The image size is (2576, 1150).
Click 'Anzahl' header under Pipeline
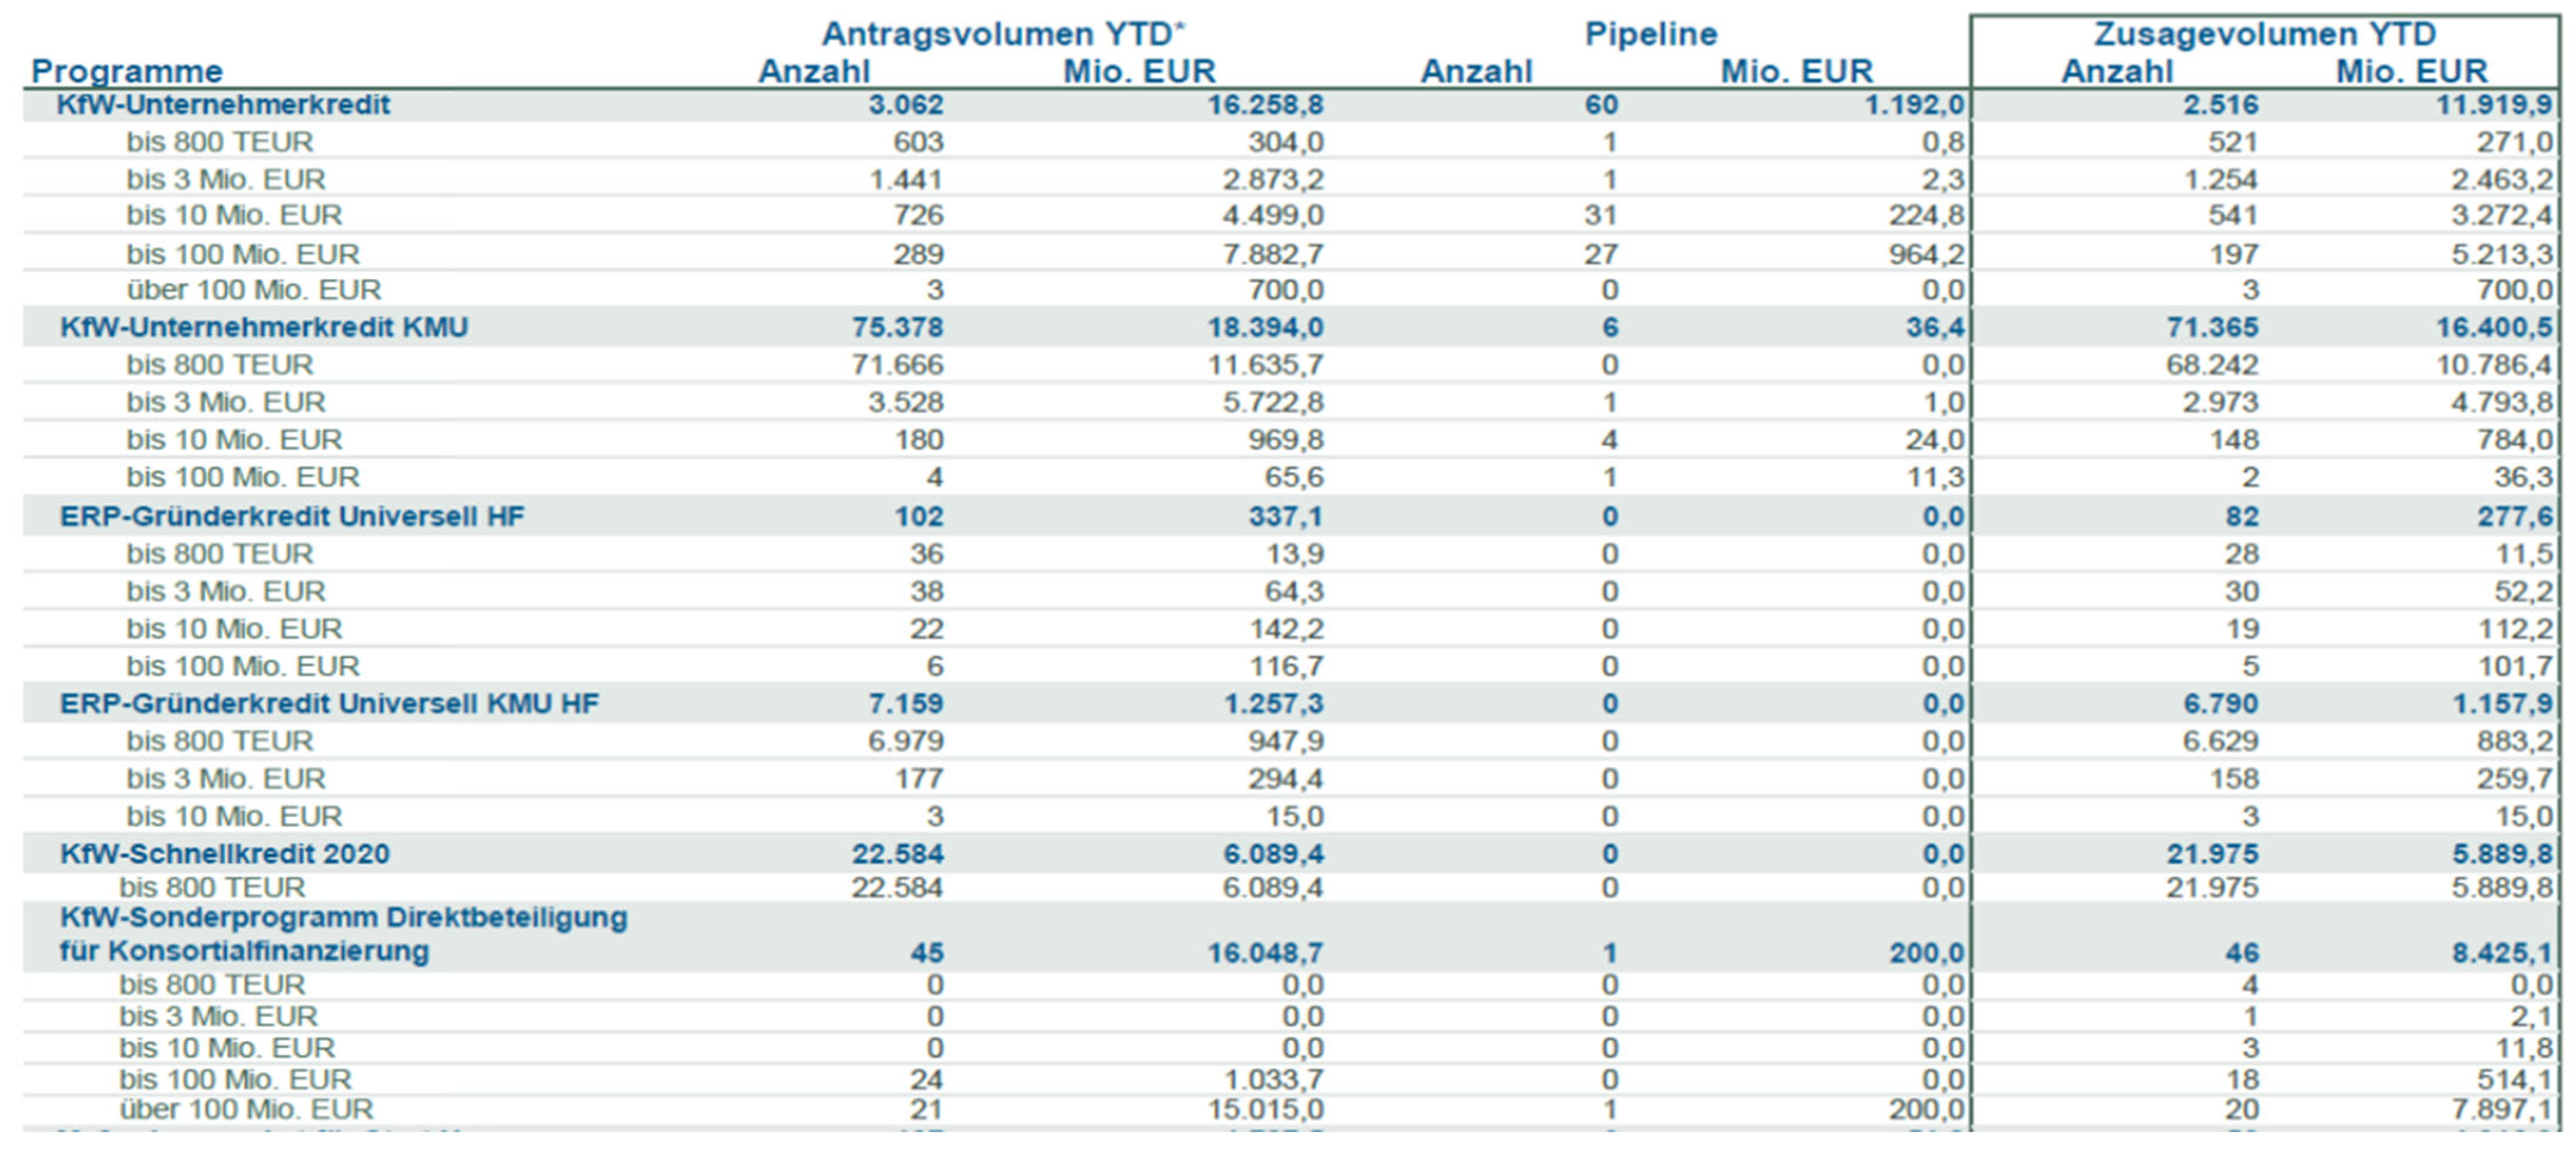pos(1477,72)
